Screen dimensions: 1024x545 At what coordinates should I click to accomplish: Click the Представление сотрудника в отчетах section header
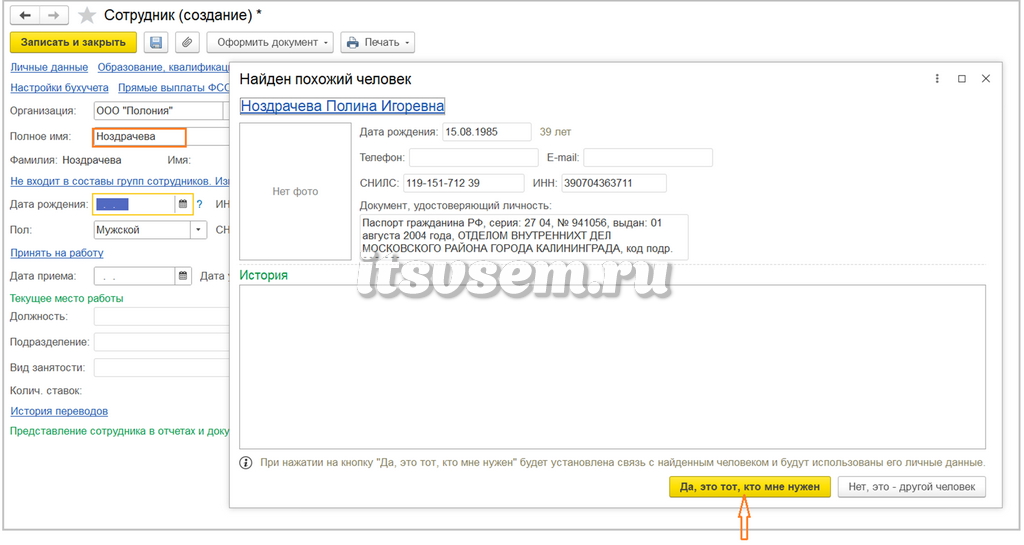[x=120, y=431]
